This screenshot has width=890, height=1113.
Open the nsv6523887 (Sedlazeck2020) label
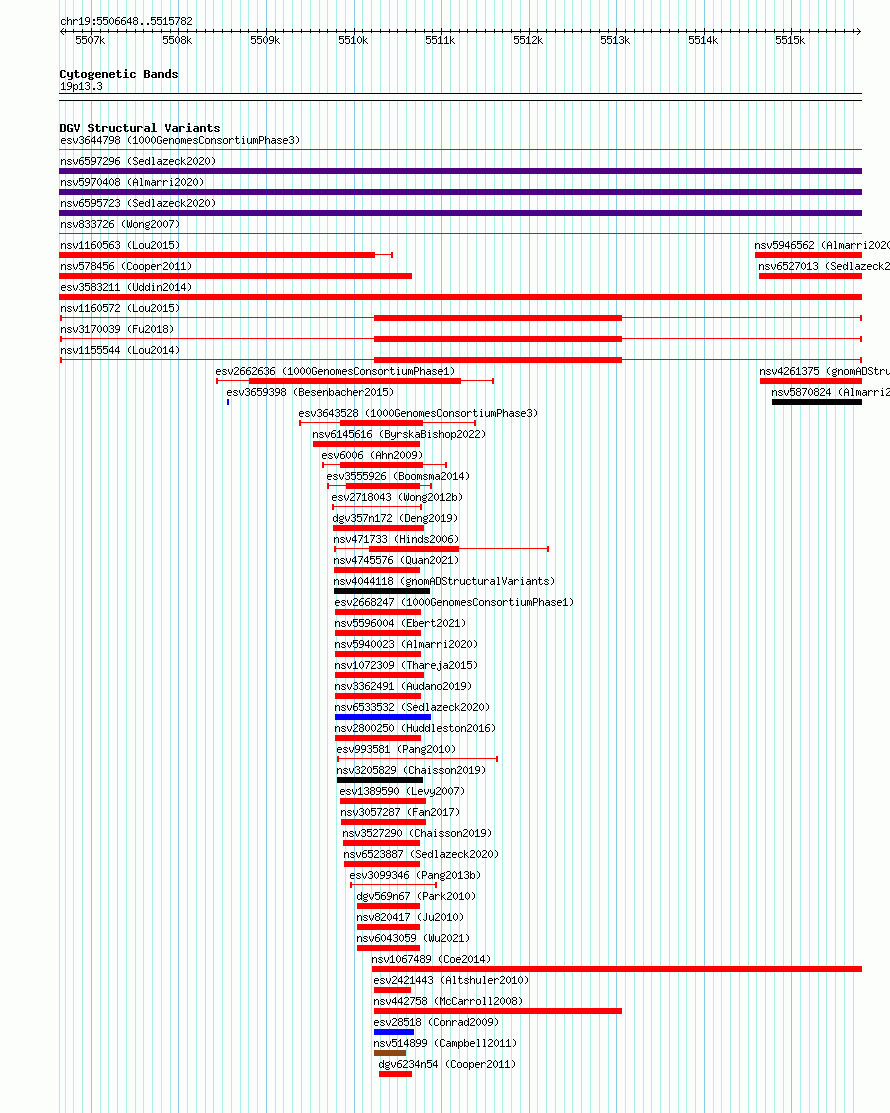pyautogui.click(x=421, y=855)
